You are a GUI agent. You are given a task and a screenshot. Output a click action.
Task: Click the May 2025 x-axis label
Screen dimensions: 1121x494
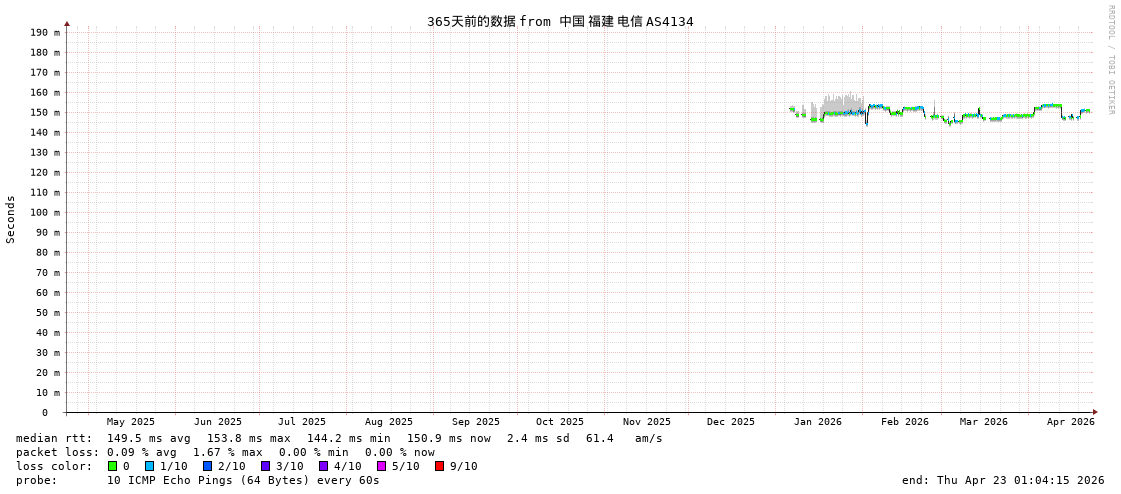click(131, 422)
